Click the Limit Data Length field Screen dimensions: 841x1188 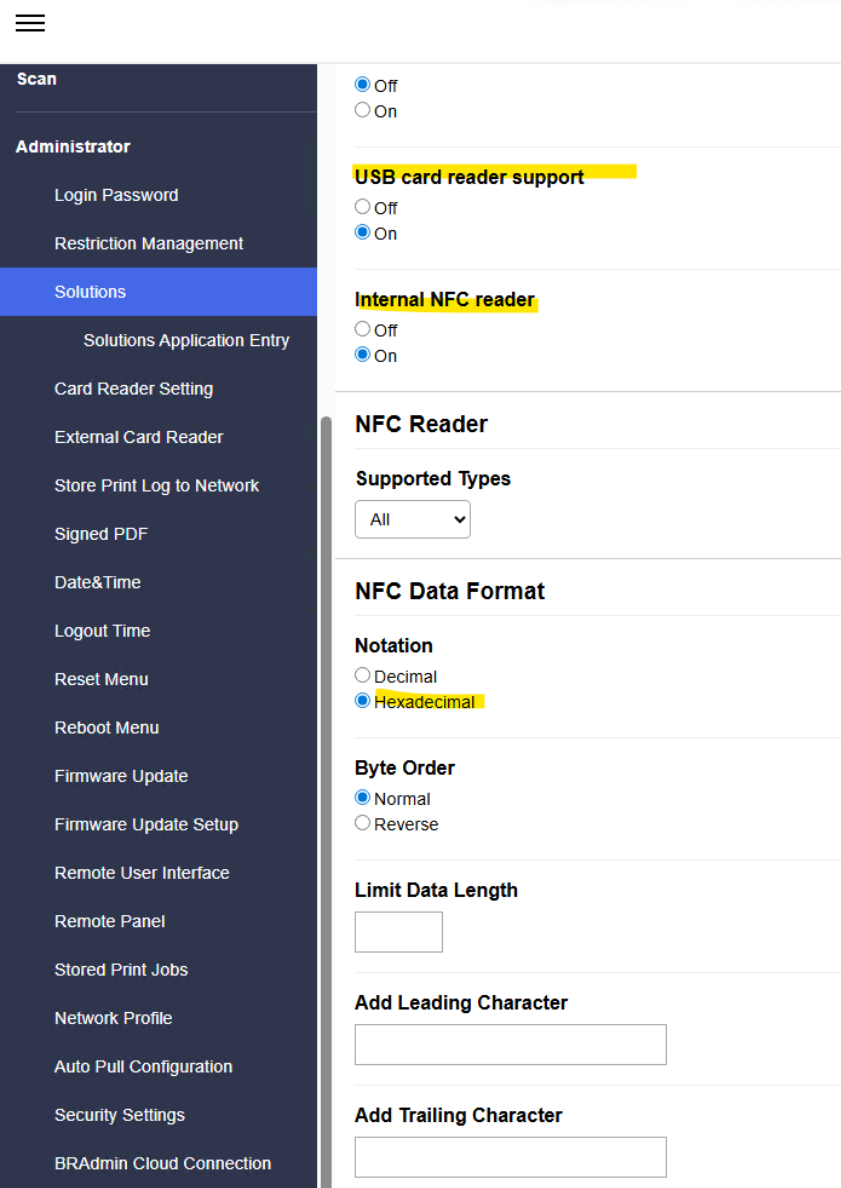click(x=399, y=932)
